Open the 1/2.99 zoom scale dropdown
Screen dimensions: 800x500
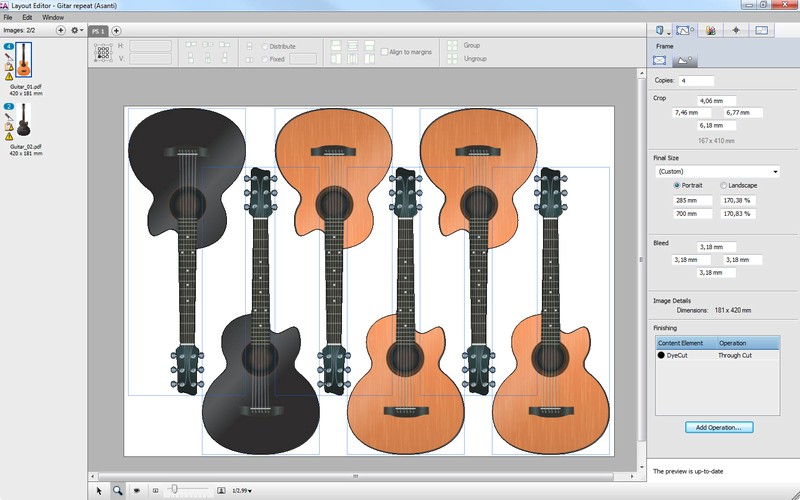click(242, 491)
